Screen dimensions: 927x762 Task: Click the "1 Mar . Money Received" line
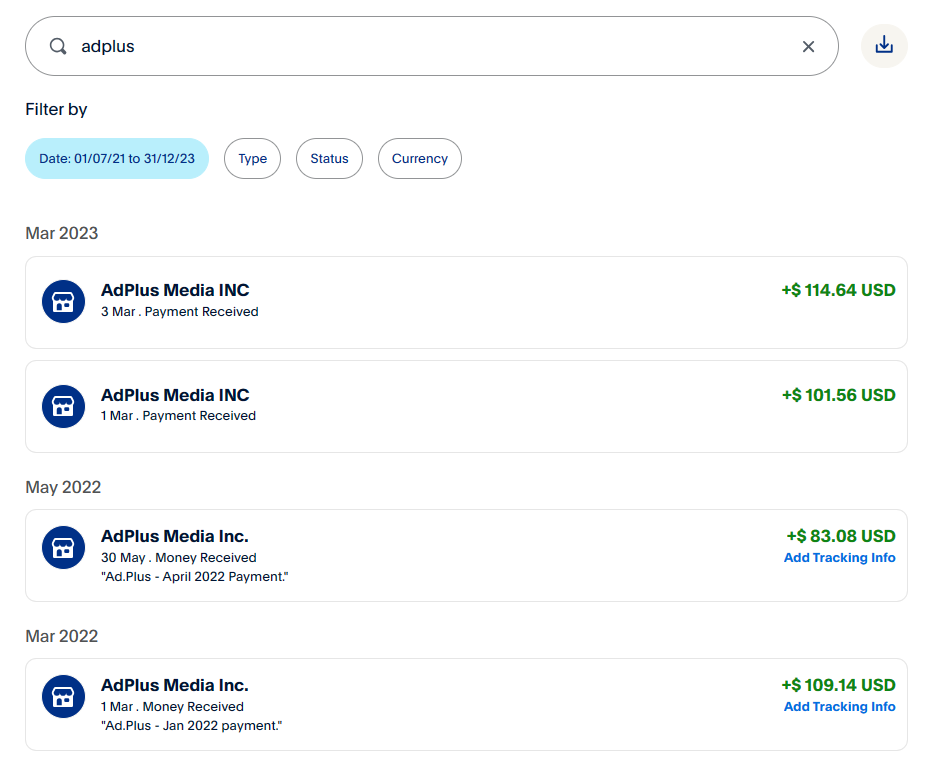click(172, 706)
